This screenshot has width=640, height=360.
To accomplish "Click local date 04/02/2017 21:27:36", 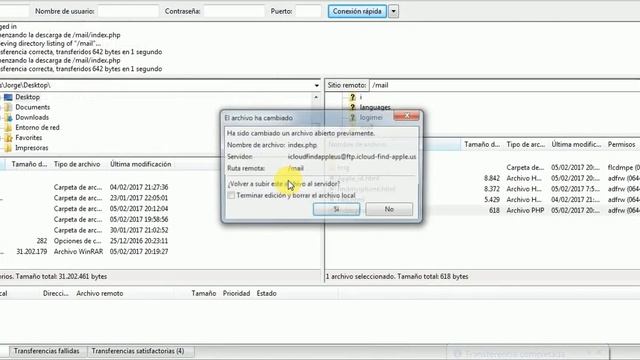I will (139, 187).
